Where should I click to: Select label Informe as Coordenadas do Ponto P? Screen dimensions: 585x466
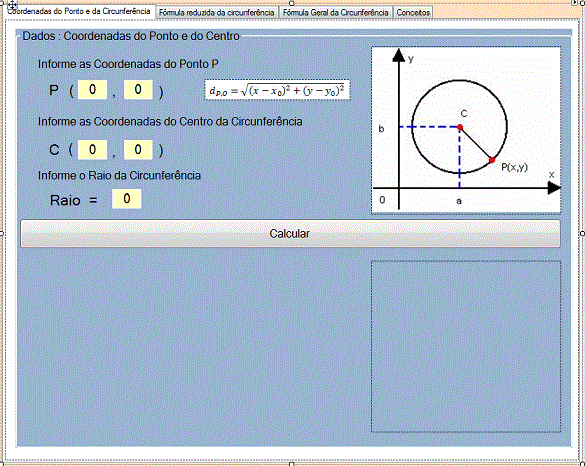point(128,64)
